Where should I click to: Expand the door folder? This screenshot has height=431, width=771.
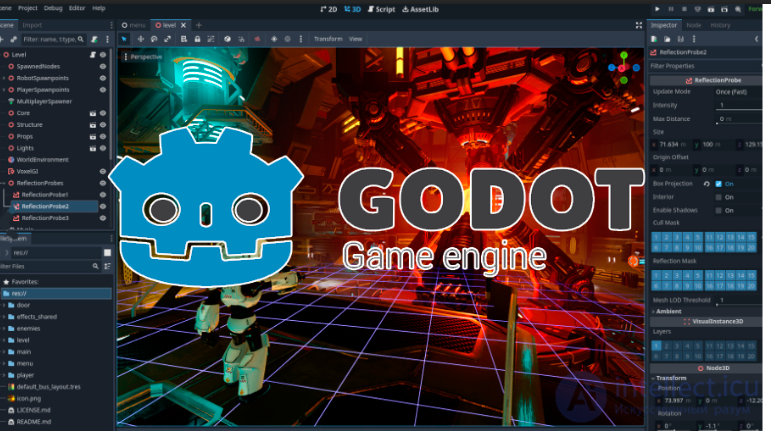(x=4, y=305)
